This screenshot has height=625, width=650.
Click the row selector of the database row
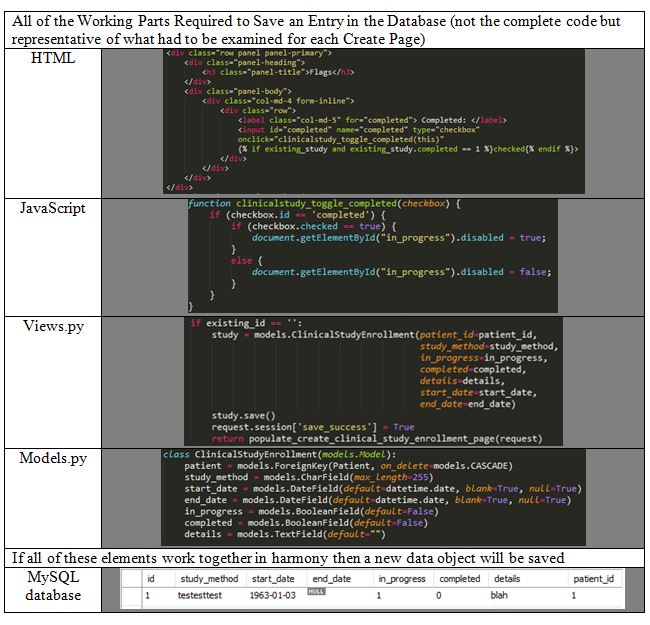pyautogui.click(x=132, y=595)
